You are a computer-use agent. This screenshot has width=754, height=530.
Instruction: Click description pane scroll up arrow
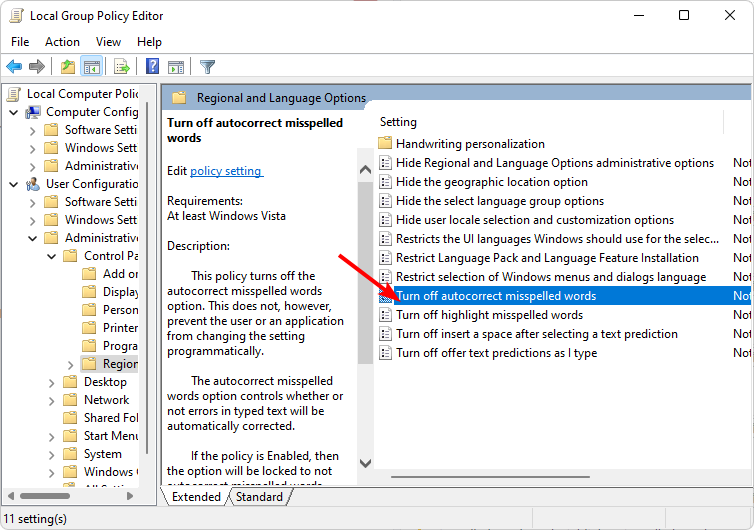[365, 170]
